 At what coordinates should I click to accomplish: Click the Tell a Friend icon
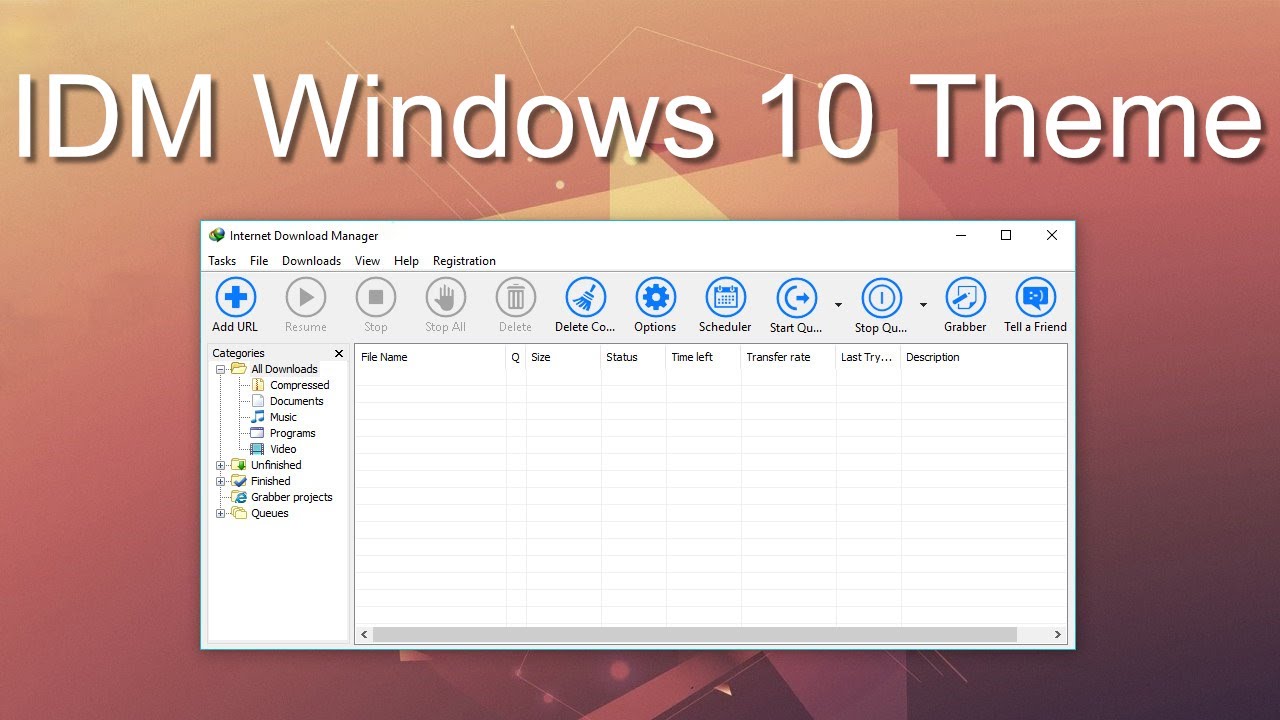(x=1036, y=297)
